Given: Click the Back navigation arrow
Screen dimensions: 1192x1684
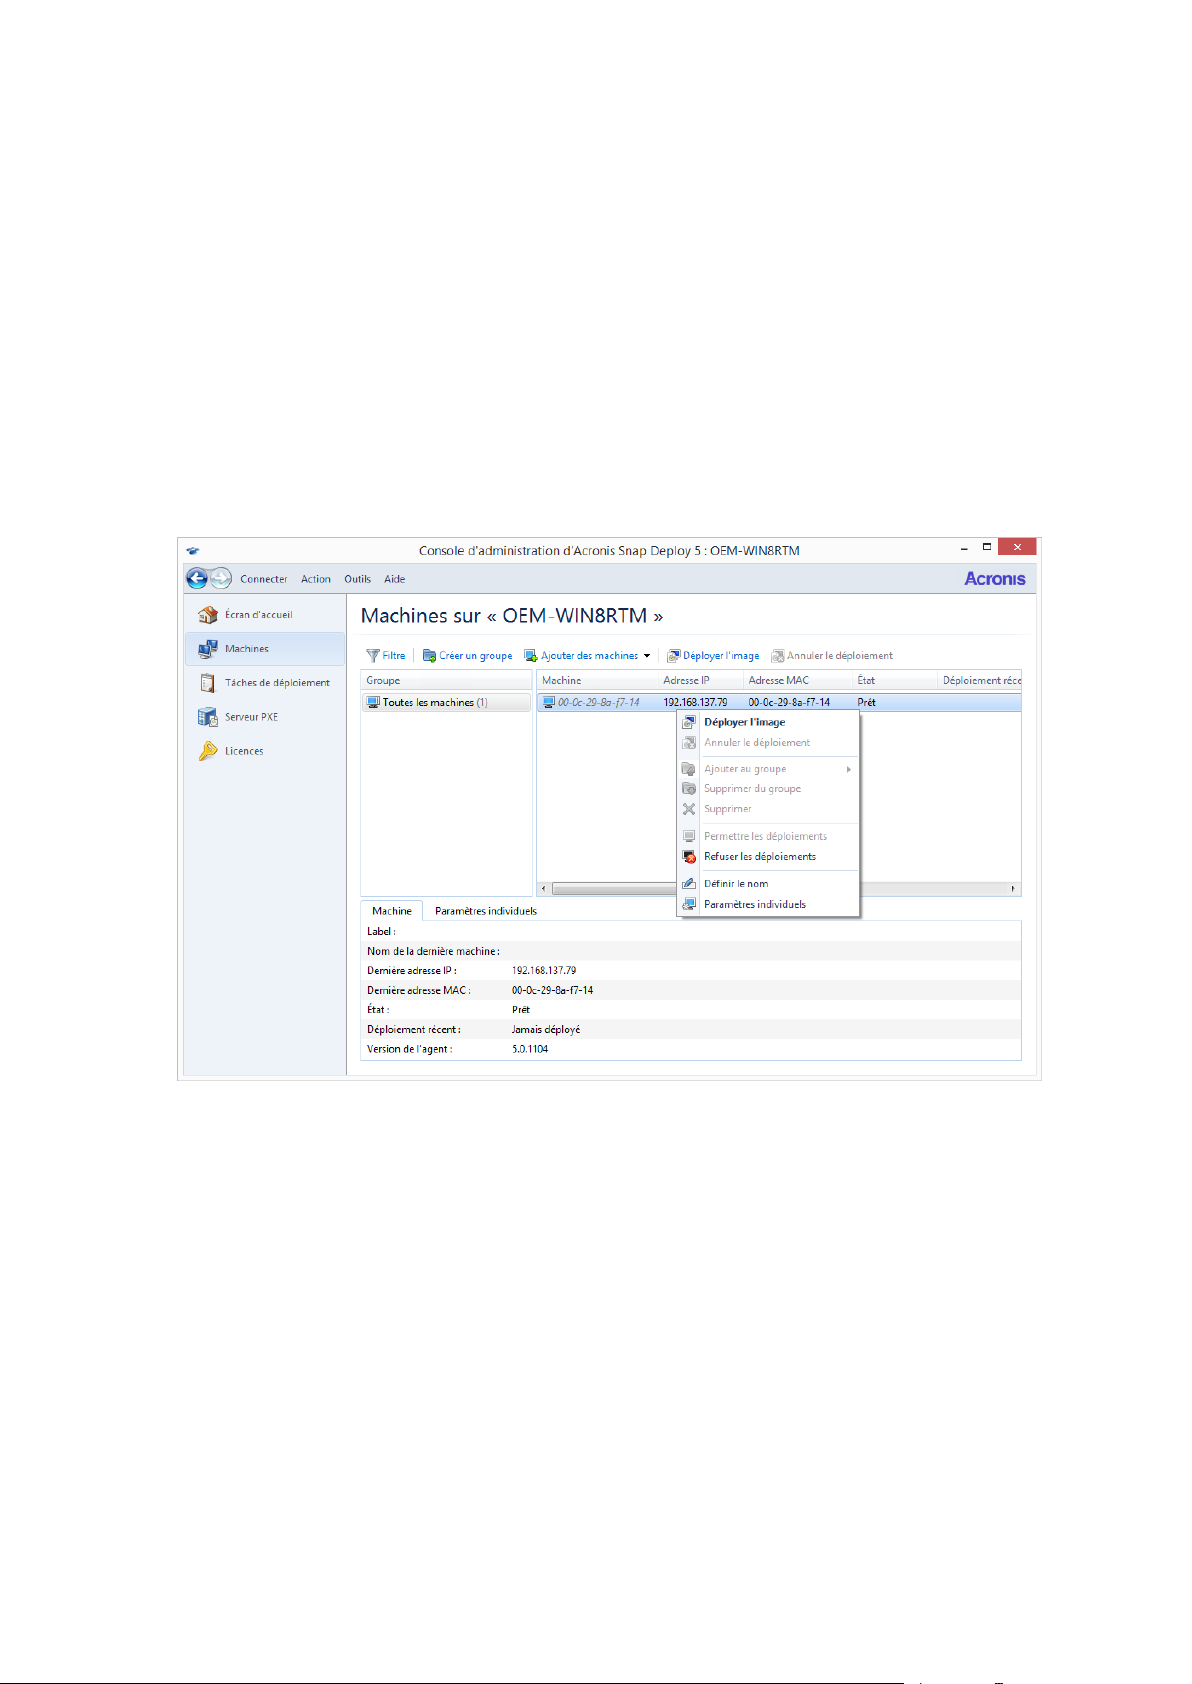Looking at the screenshot, I should [197, 578].
